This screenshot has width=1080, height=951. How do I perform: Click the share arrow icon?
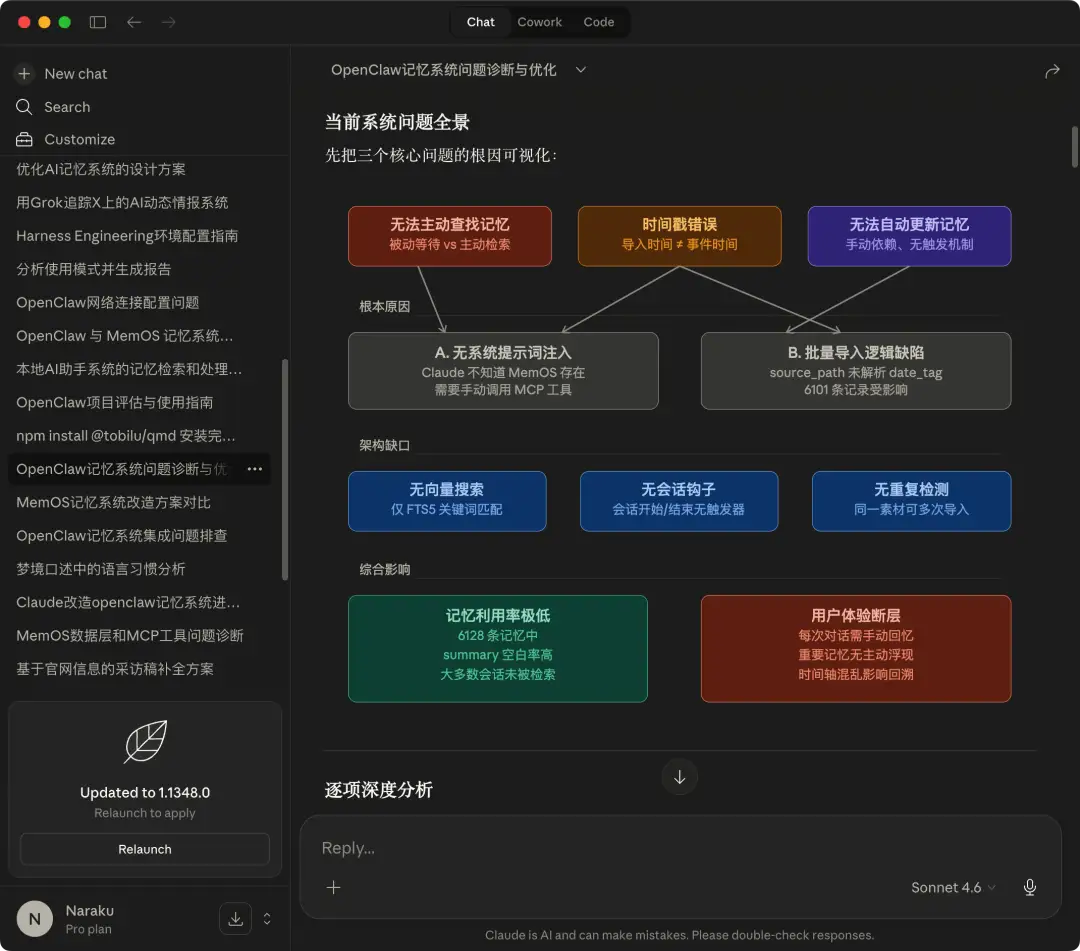1052,71
